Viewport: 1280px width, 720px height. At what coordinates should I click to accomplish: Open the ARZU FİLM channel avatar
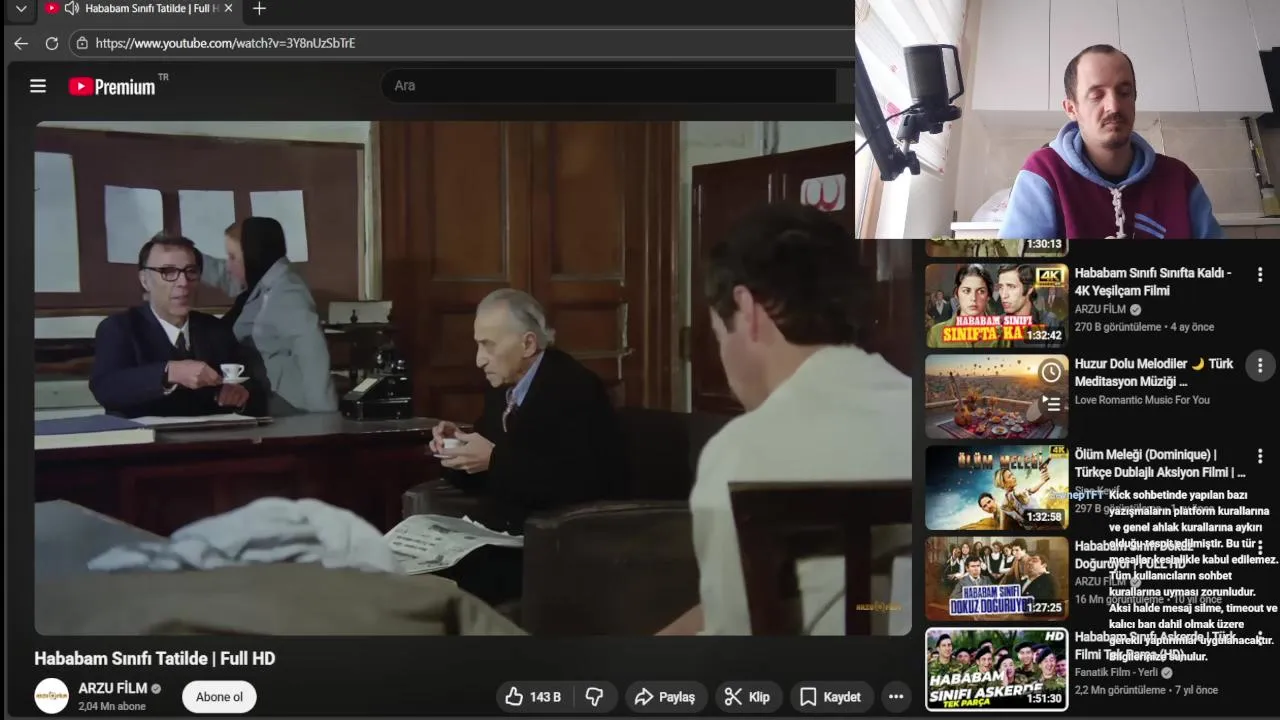(52, 696)
